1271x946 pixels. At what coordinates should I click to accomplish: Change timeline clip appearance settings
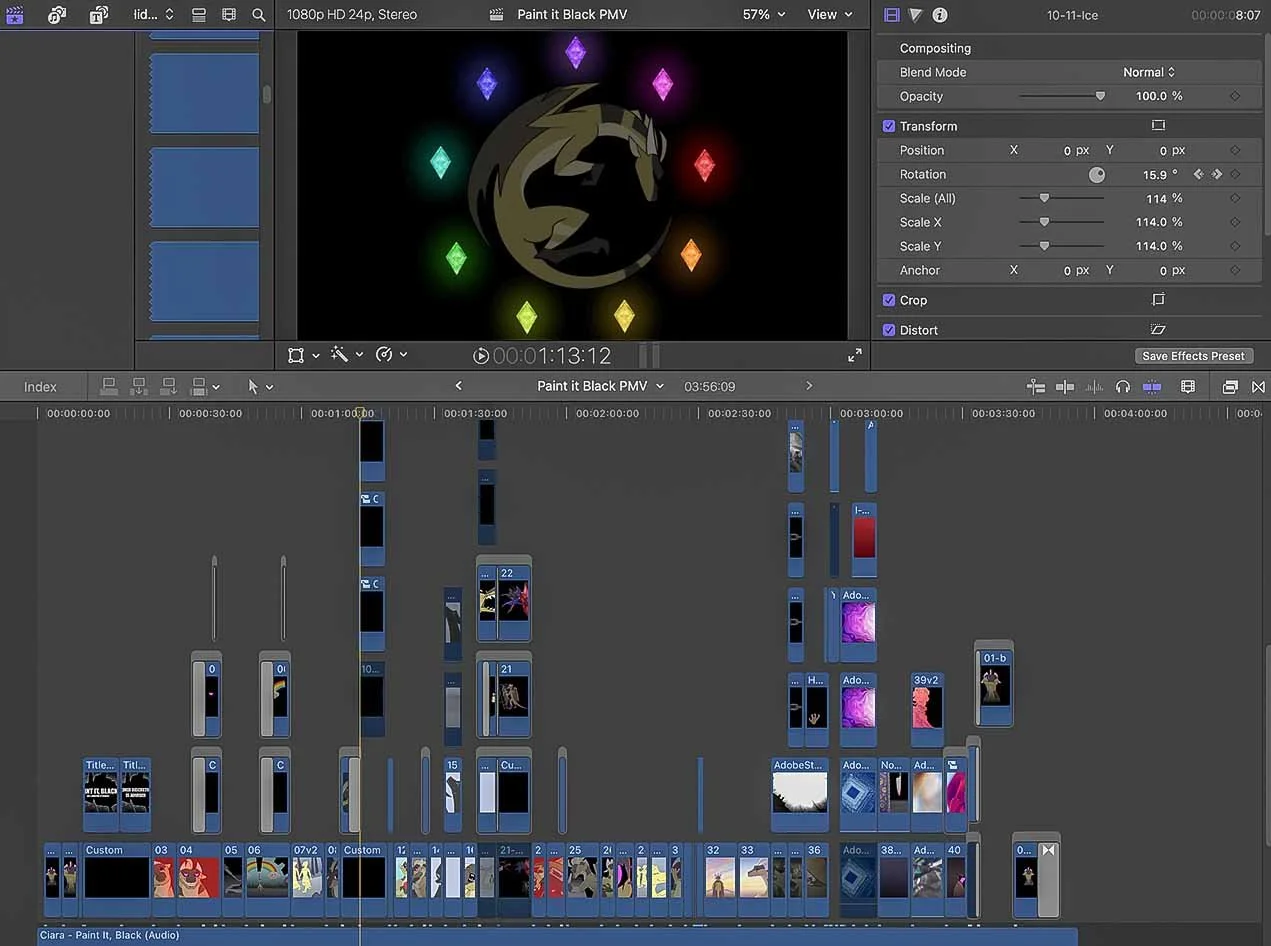point(1188,386)
